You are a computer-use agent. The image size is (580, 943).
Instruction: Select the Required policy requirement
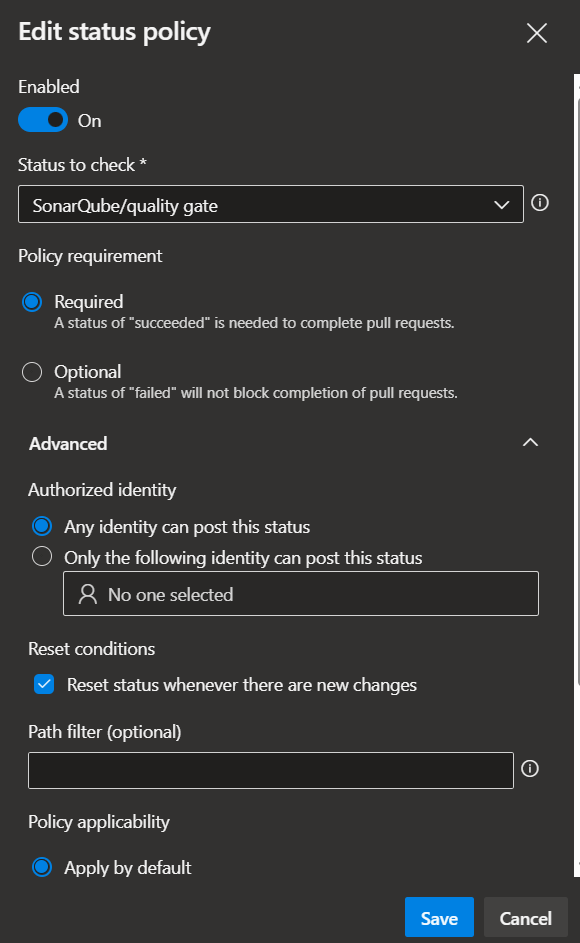point(32,302)
